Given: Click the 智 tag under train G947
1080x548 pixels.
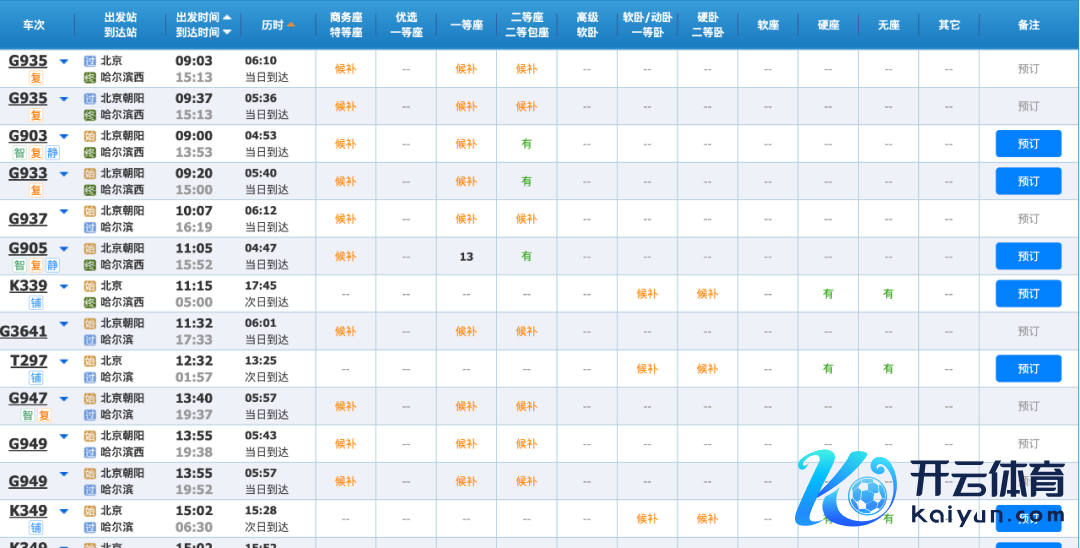Looking at the screenshot, I should pyautogui.click(x=28, y=415).
